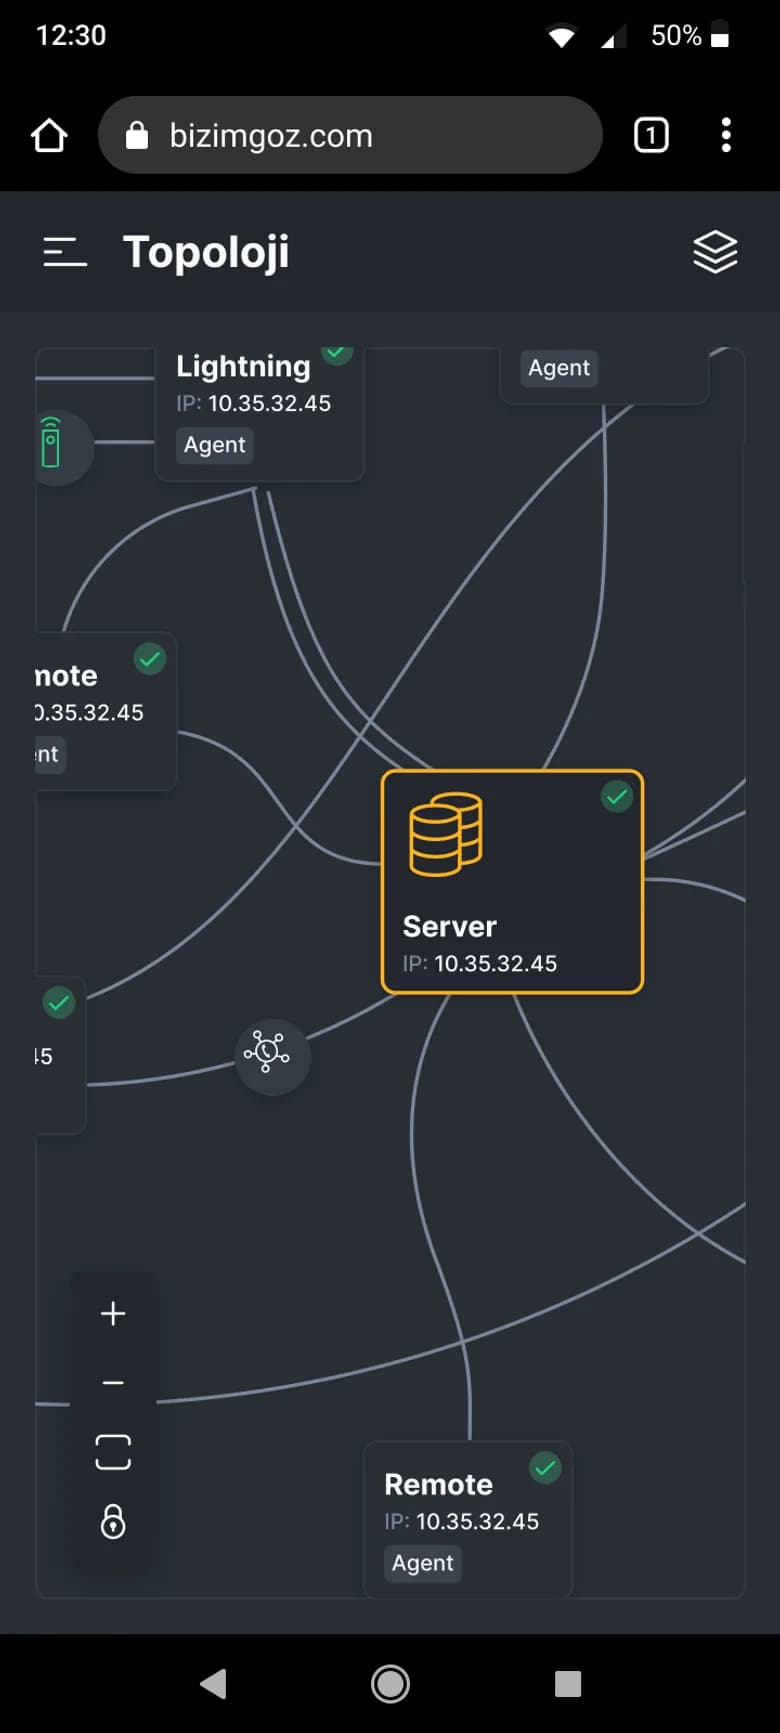Zoom out with the minus button
The height and width of the screenshot is (1733, 780).
[113, 1383]
